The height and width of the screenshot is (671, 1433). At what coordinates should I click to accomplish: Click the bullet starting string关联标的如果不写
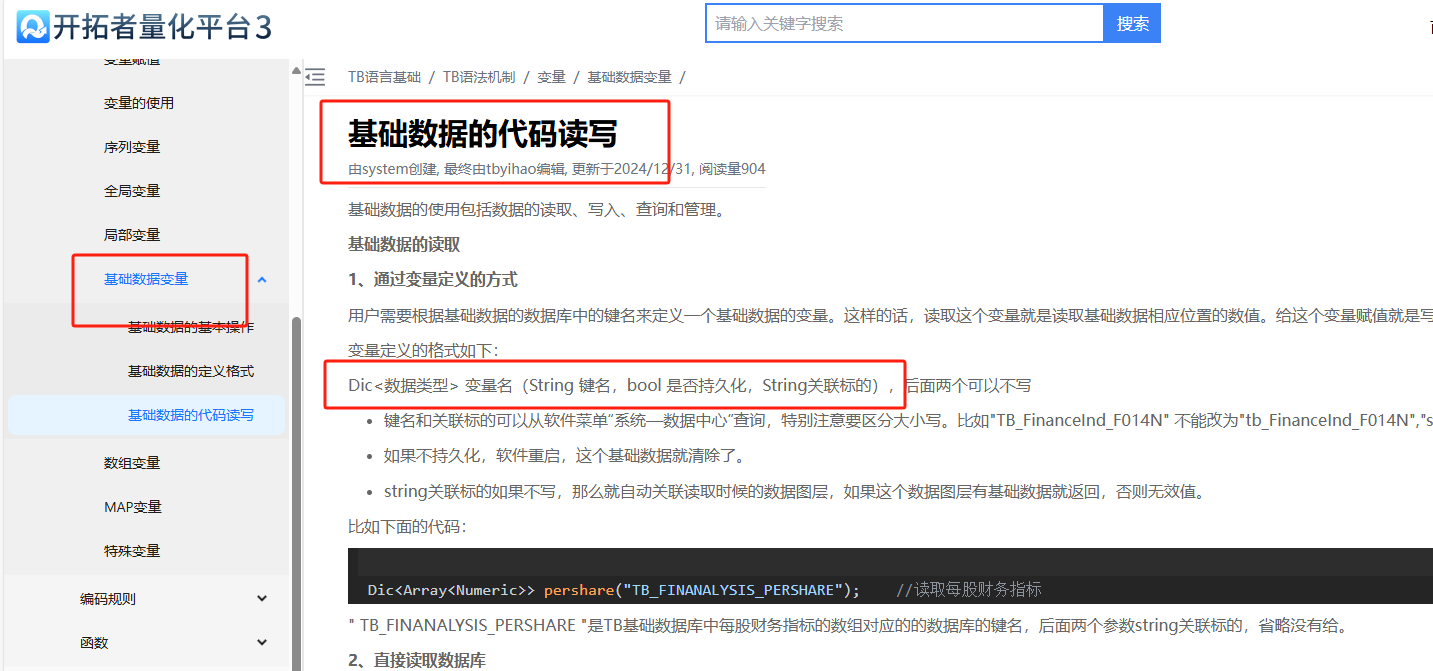point(794,491)
